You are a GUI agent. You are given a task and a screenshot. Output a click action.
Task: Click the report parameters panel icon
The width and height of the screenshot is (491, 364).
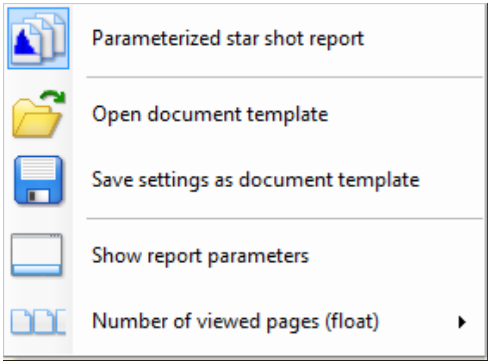37,255
